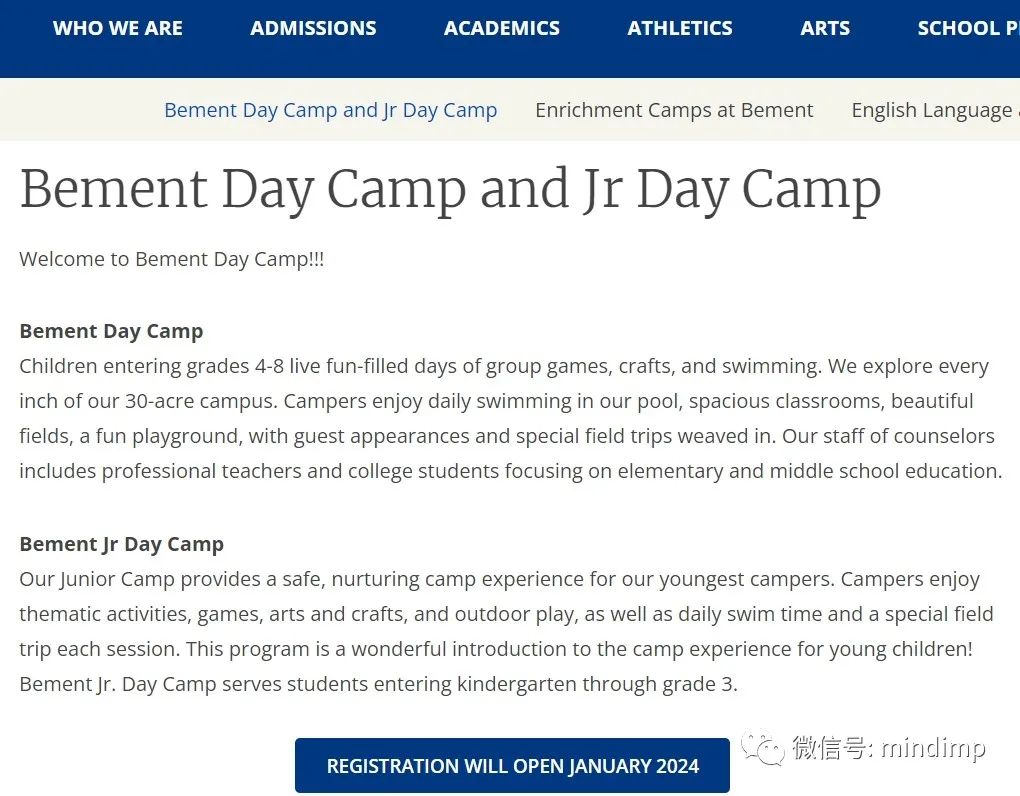Open the ADMISSIONS menu

click(313, 28)
